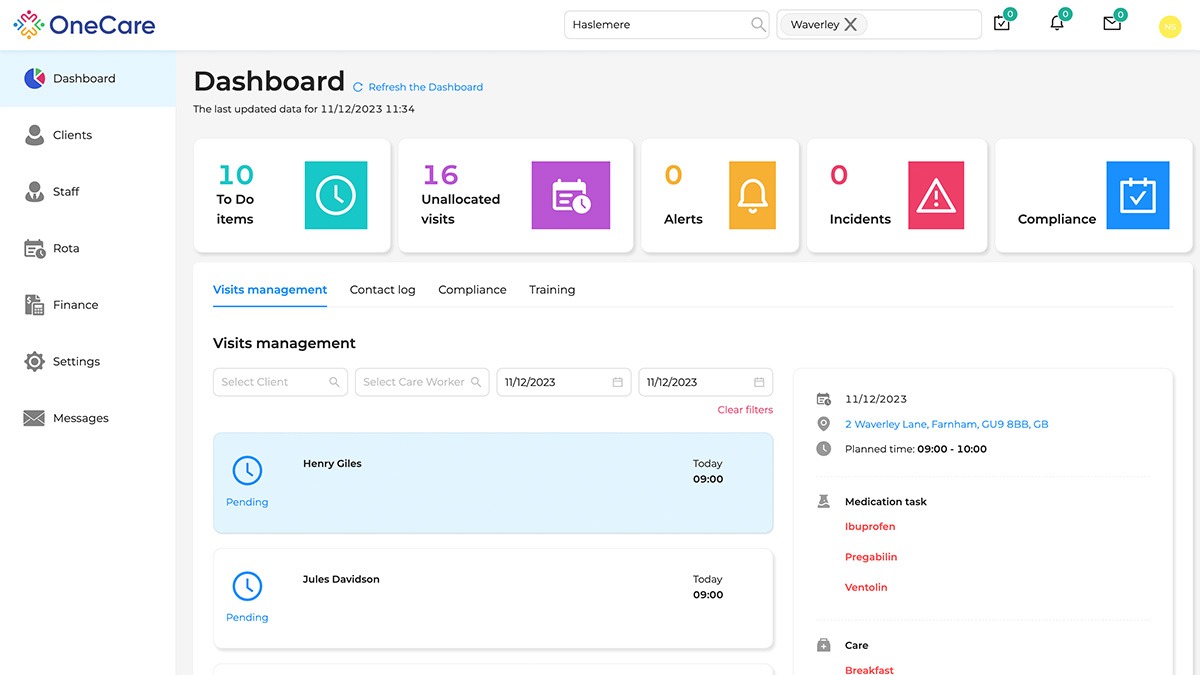1200x675 pixels.
Task: Open the envelope inbox icon in header
Action: (1112, 24)
